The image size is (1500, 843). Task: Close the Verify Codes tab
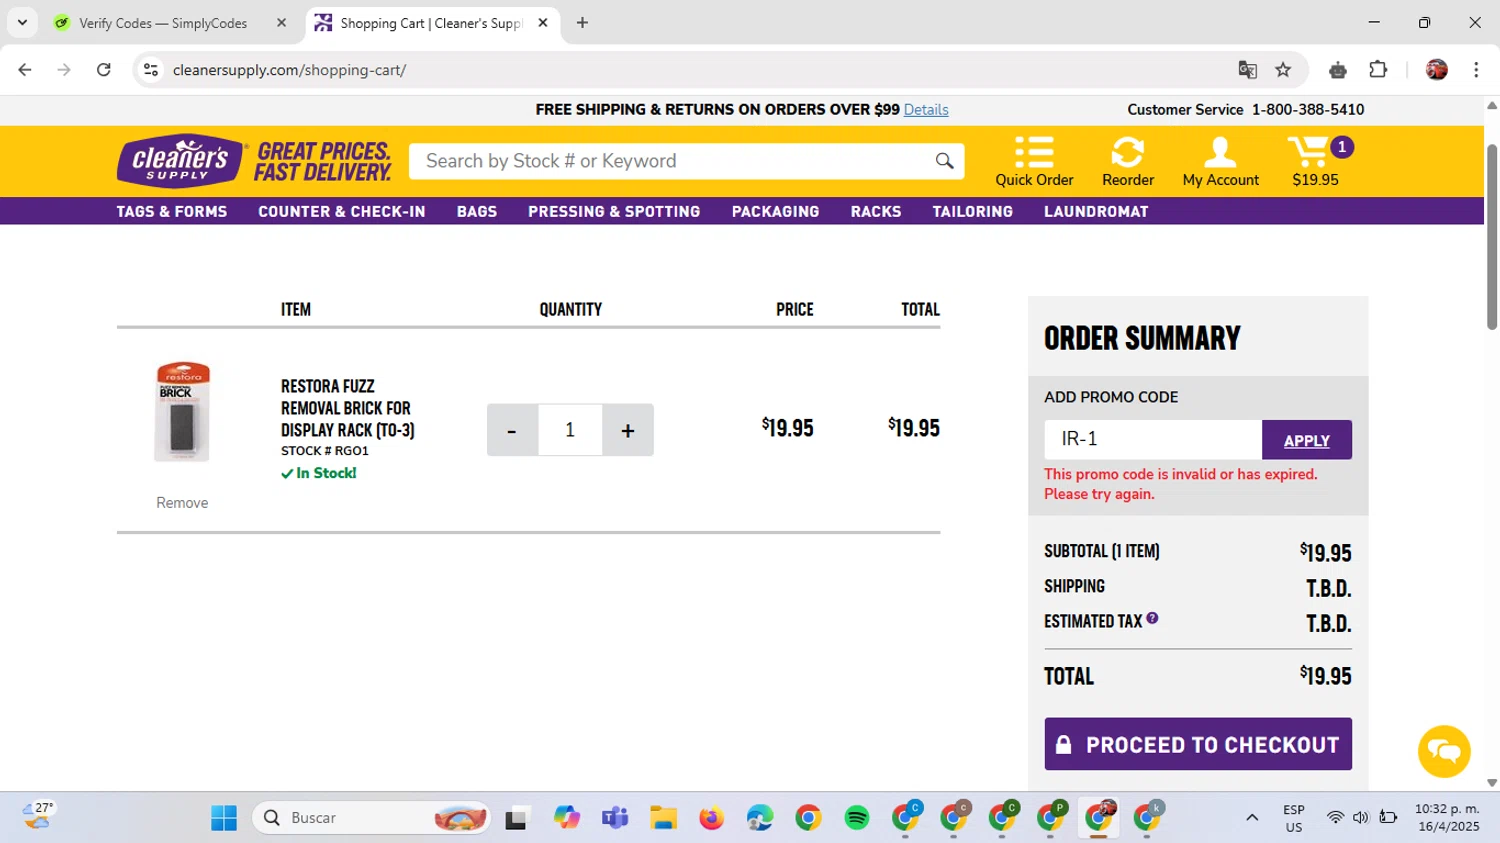[281, 23]
